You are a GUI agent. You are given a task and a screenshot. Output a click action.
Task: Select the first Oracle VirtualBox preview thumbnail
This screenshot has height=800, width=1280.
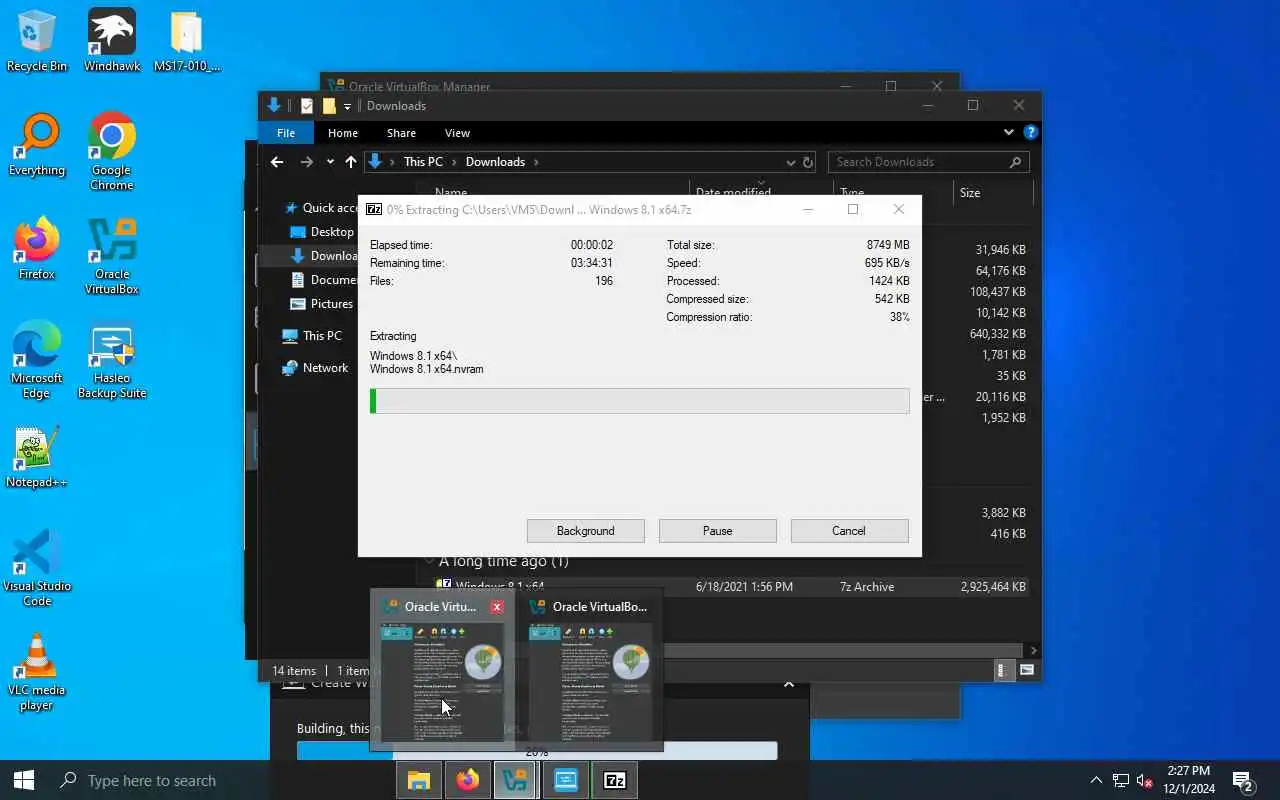[442, 670]
